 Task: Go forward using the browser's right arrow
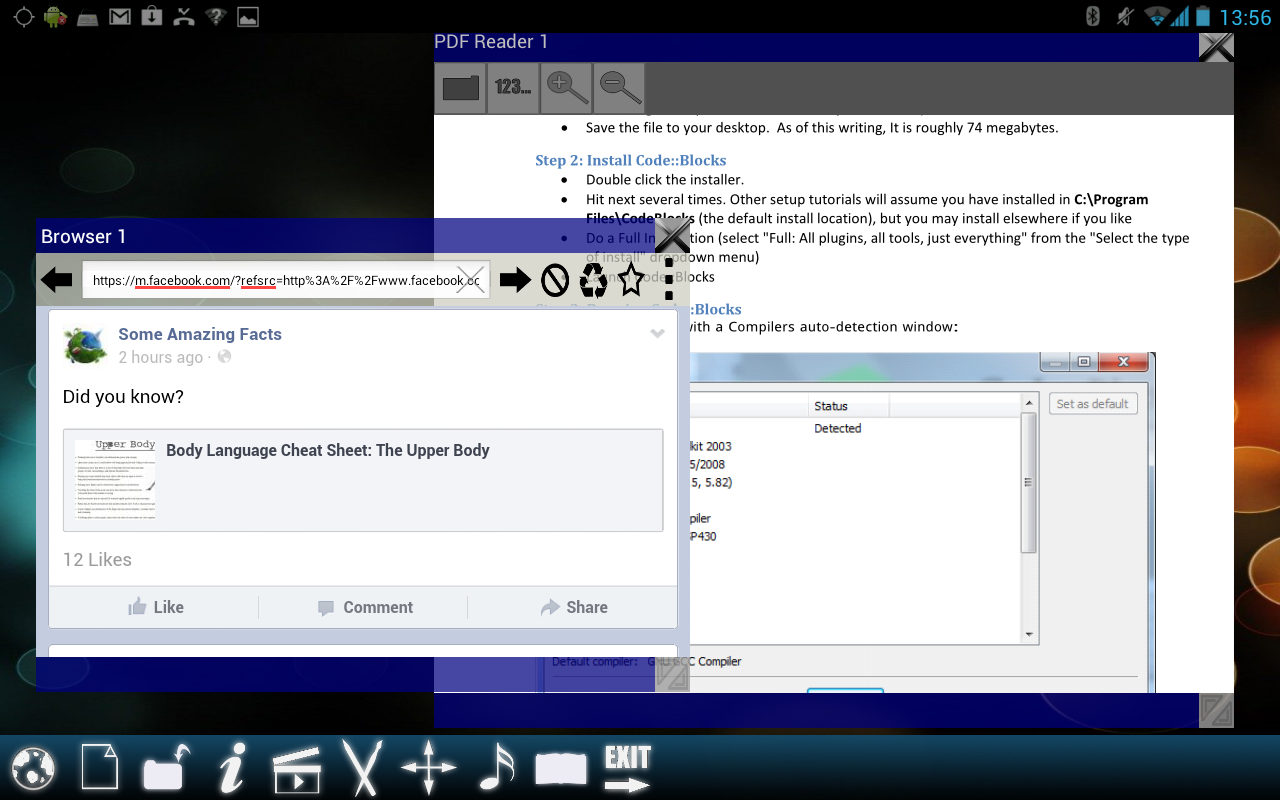pos(514,280)
